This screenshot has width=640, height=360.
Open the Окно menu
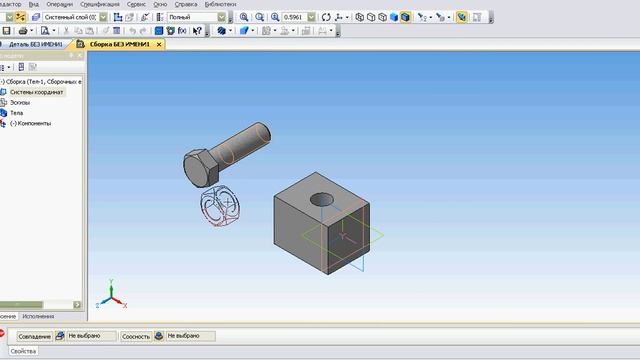[x=160, y=4]
